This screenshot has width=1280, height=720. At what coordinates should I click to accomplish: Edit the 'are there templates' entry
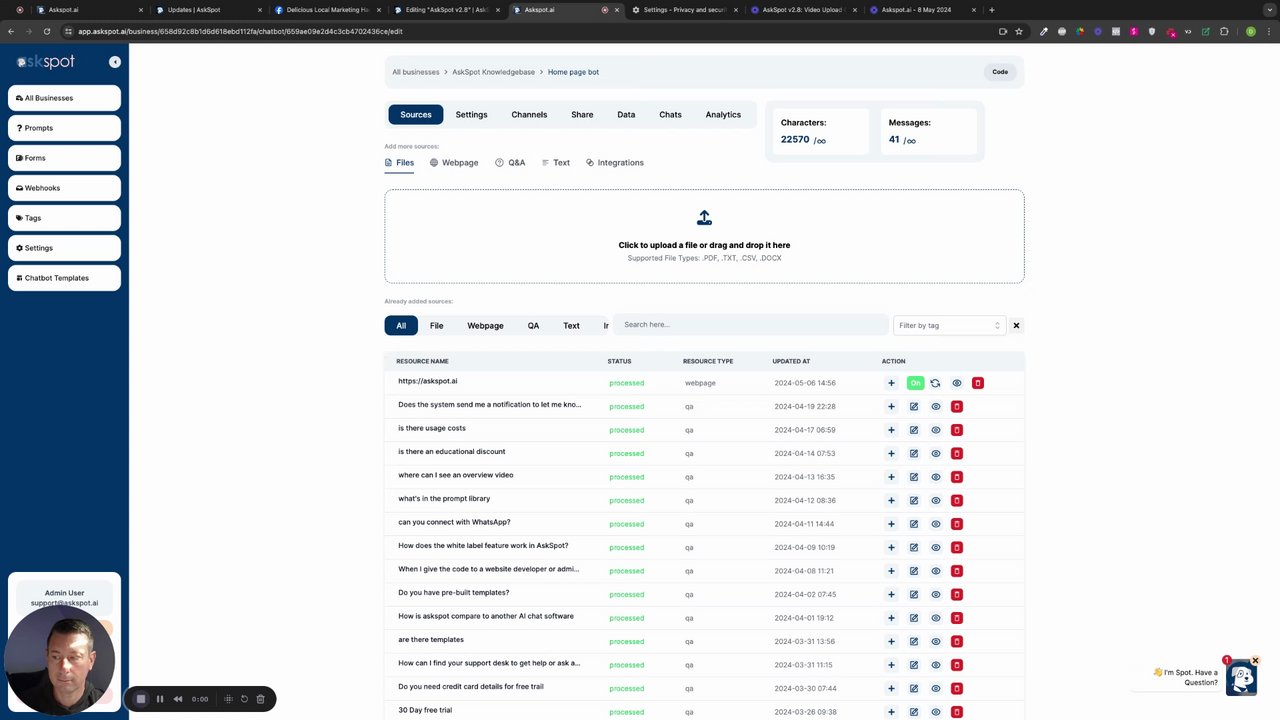[914, 641]
